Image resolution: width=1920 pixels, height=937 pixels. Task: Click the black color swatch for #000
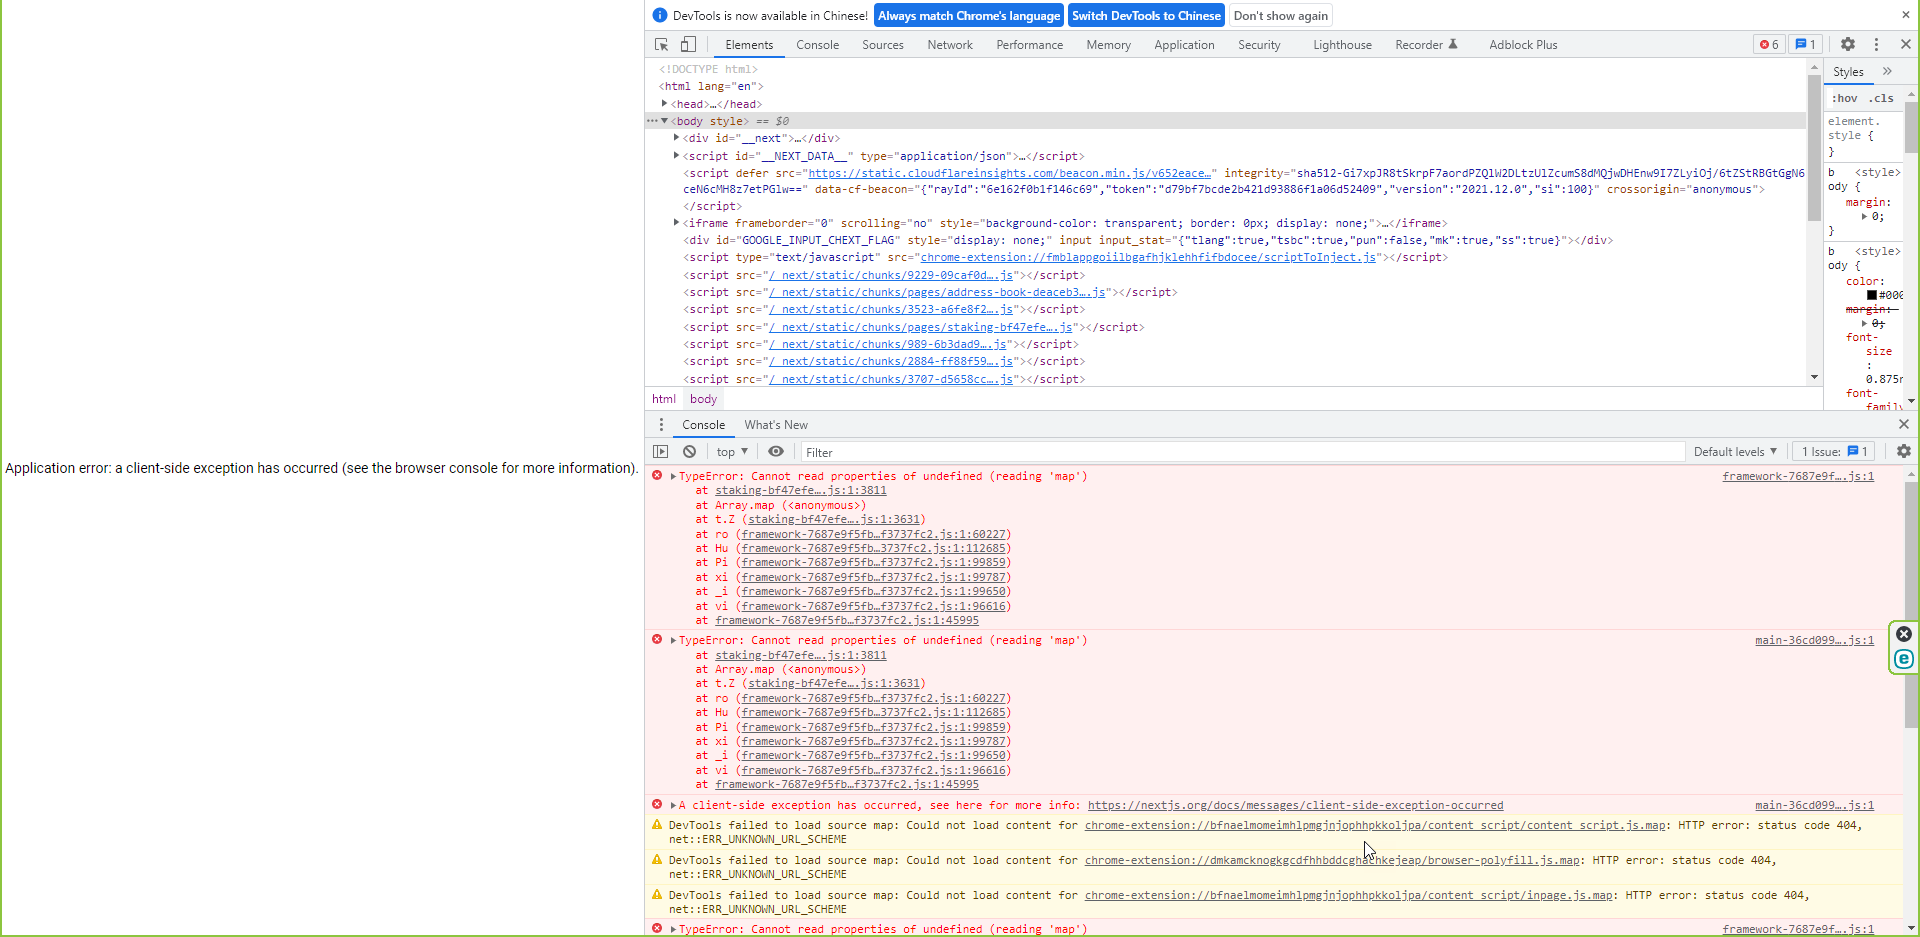click(1872, 295)
